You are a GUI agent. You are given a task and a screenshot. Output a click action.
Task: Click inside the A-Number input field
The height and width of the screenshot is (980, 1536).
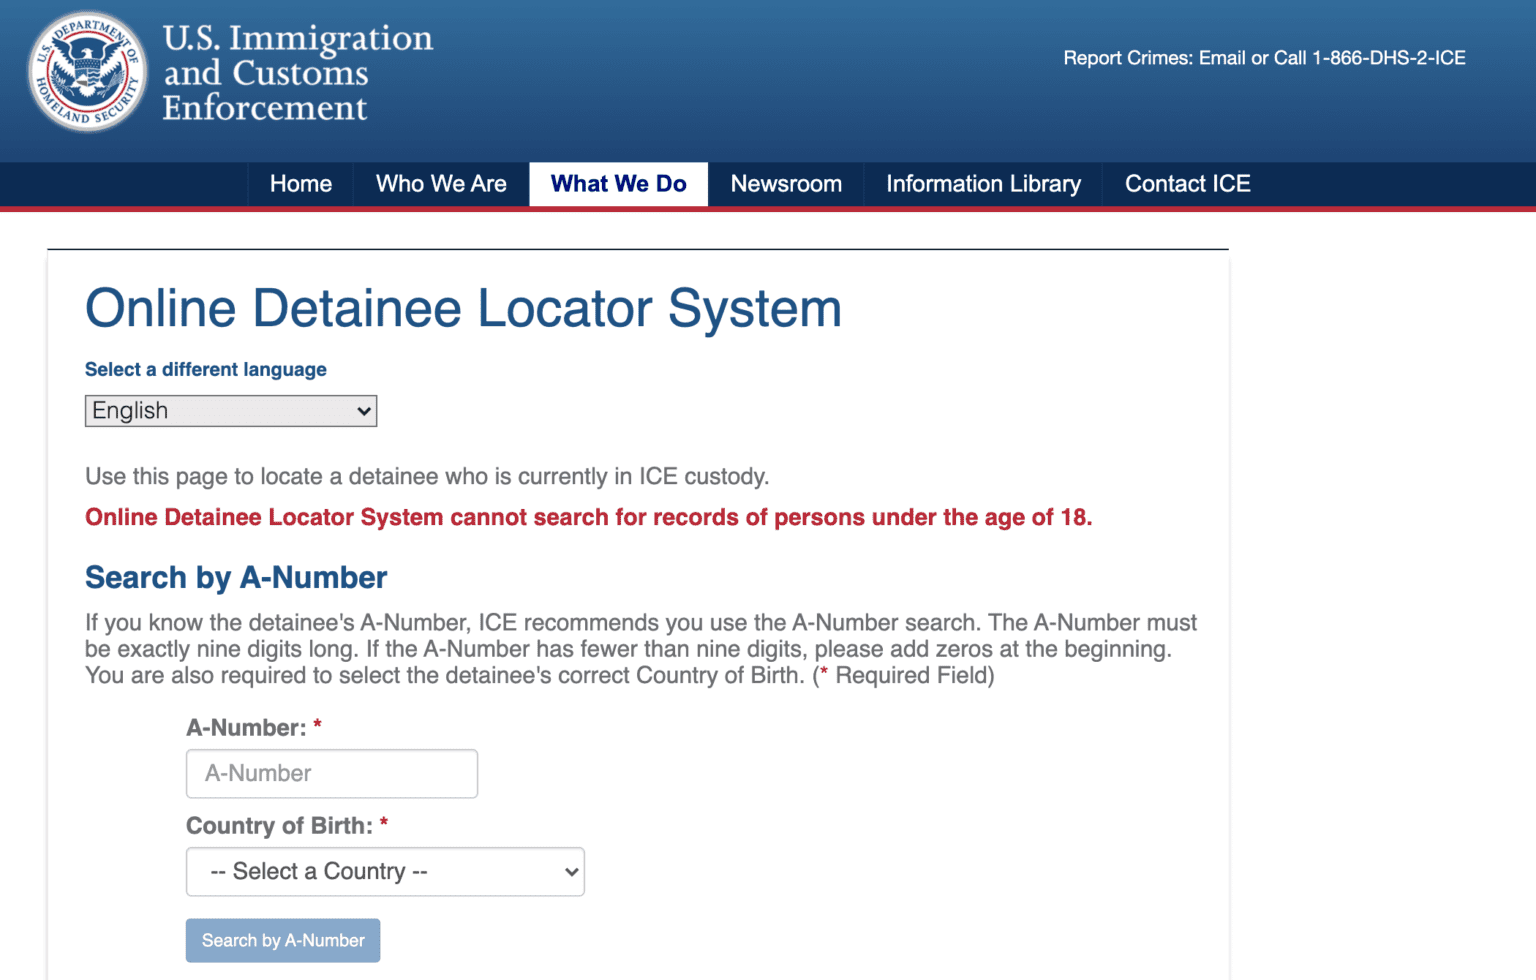click(331, 773)
